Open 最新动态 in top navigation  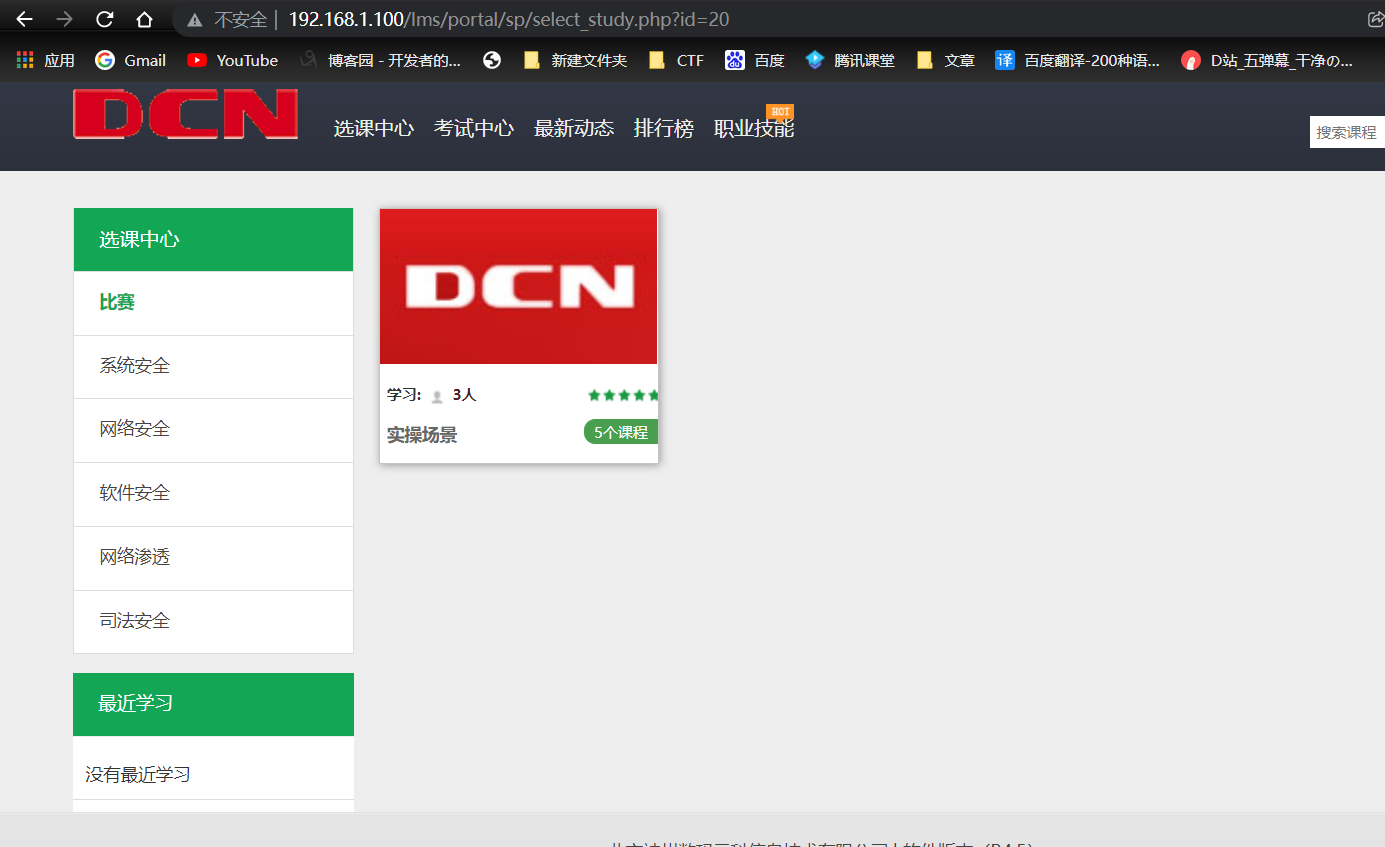click(573, 128)
